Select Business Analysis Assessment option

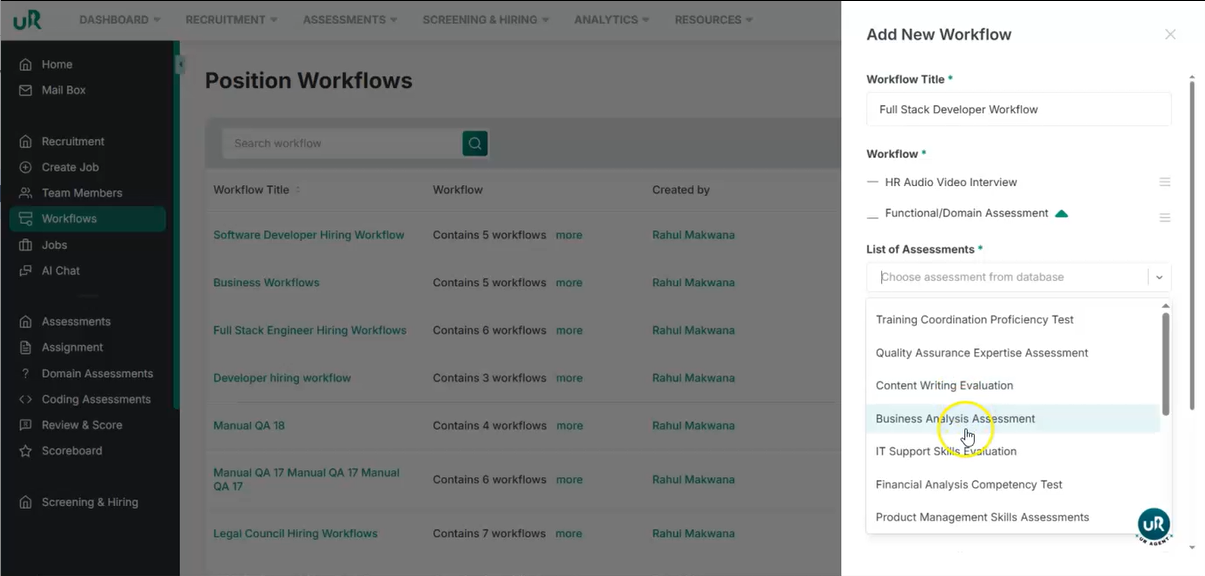click(x=955, y=419)
